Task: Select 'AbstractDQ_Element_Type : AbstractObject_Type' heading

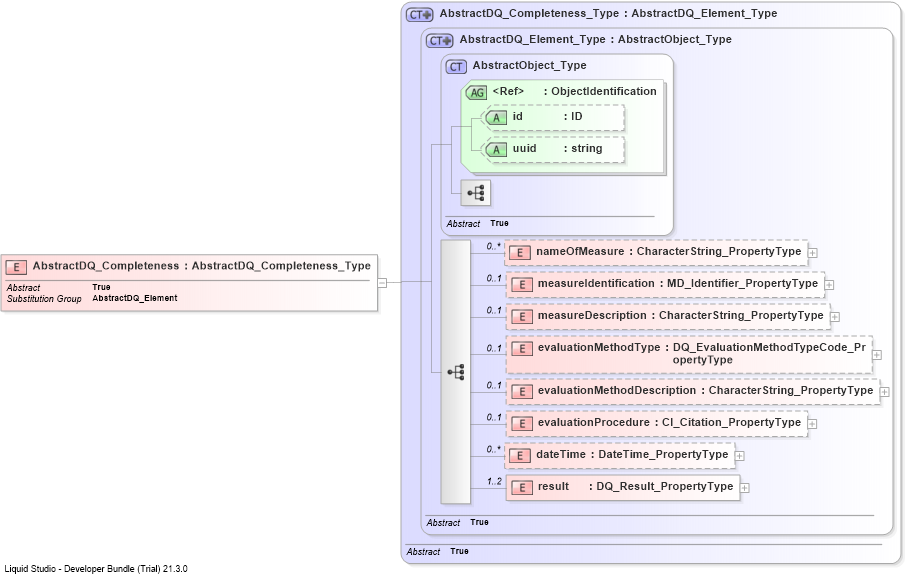Action: [x=596, y=39]
